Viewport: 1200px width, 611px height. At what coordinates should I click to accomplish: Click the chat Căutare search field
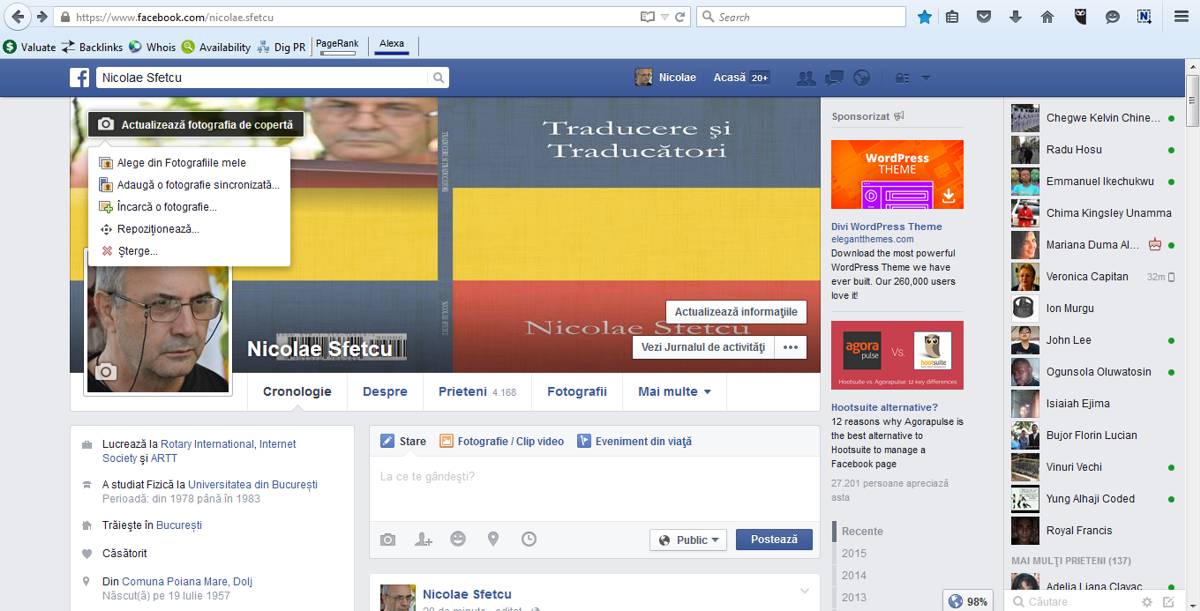(x=1072, y=602)
